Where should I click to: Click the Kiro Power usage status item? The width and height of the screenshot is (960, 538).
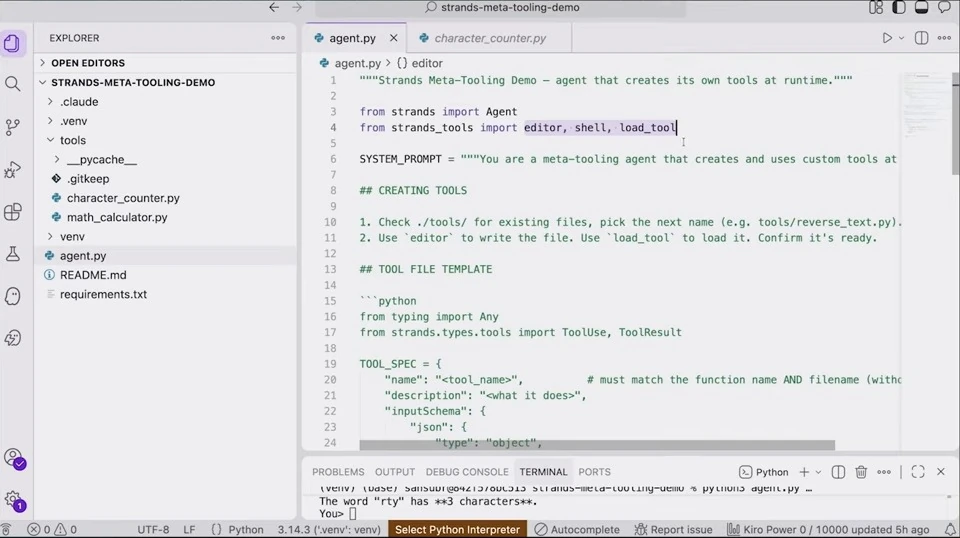[x=828, y=529]
